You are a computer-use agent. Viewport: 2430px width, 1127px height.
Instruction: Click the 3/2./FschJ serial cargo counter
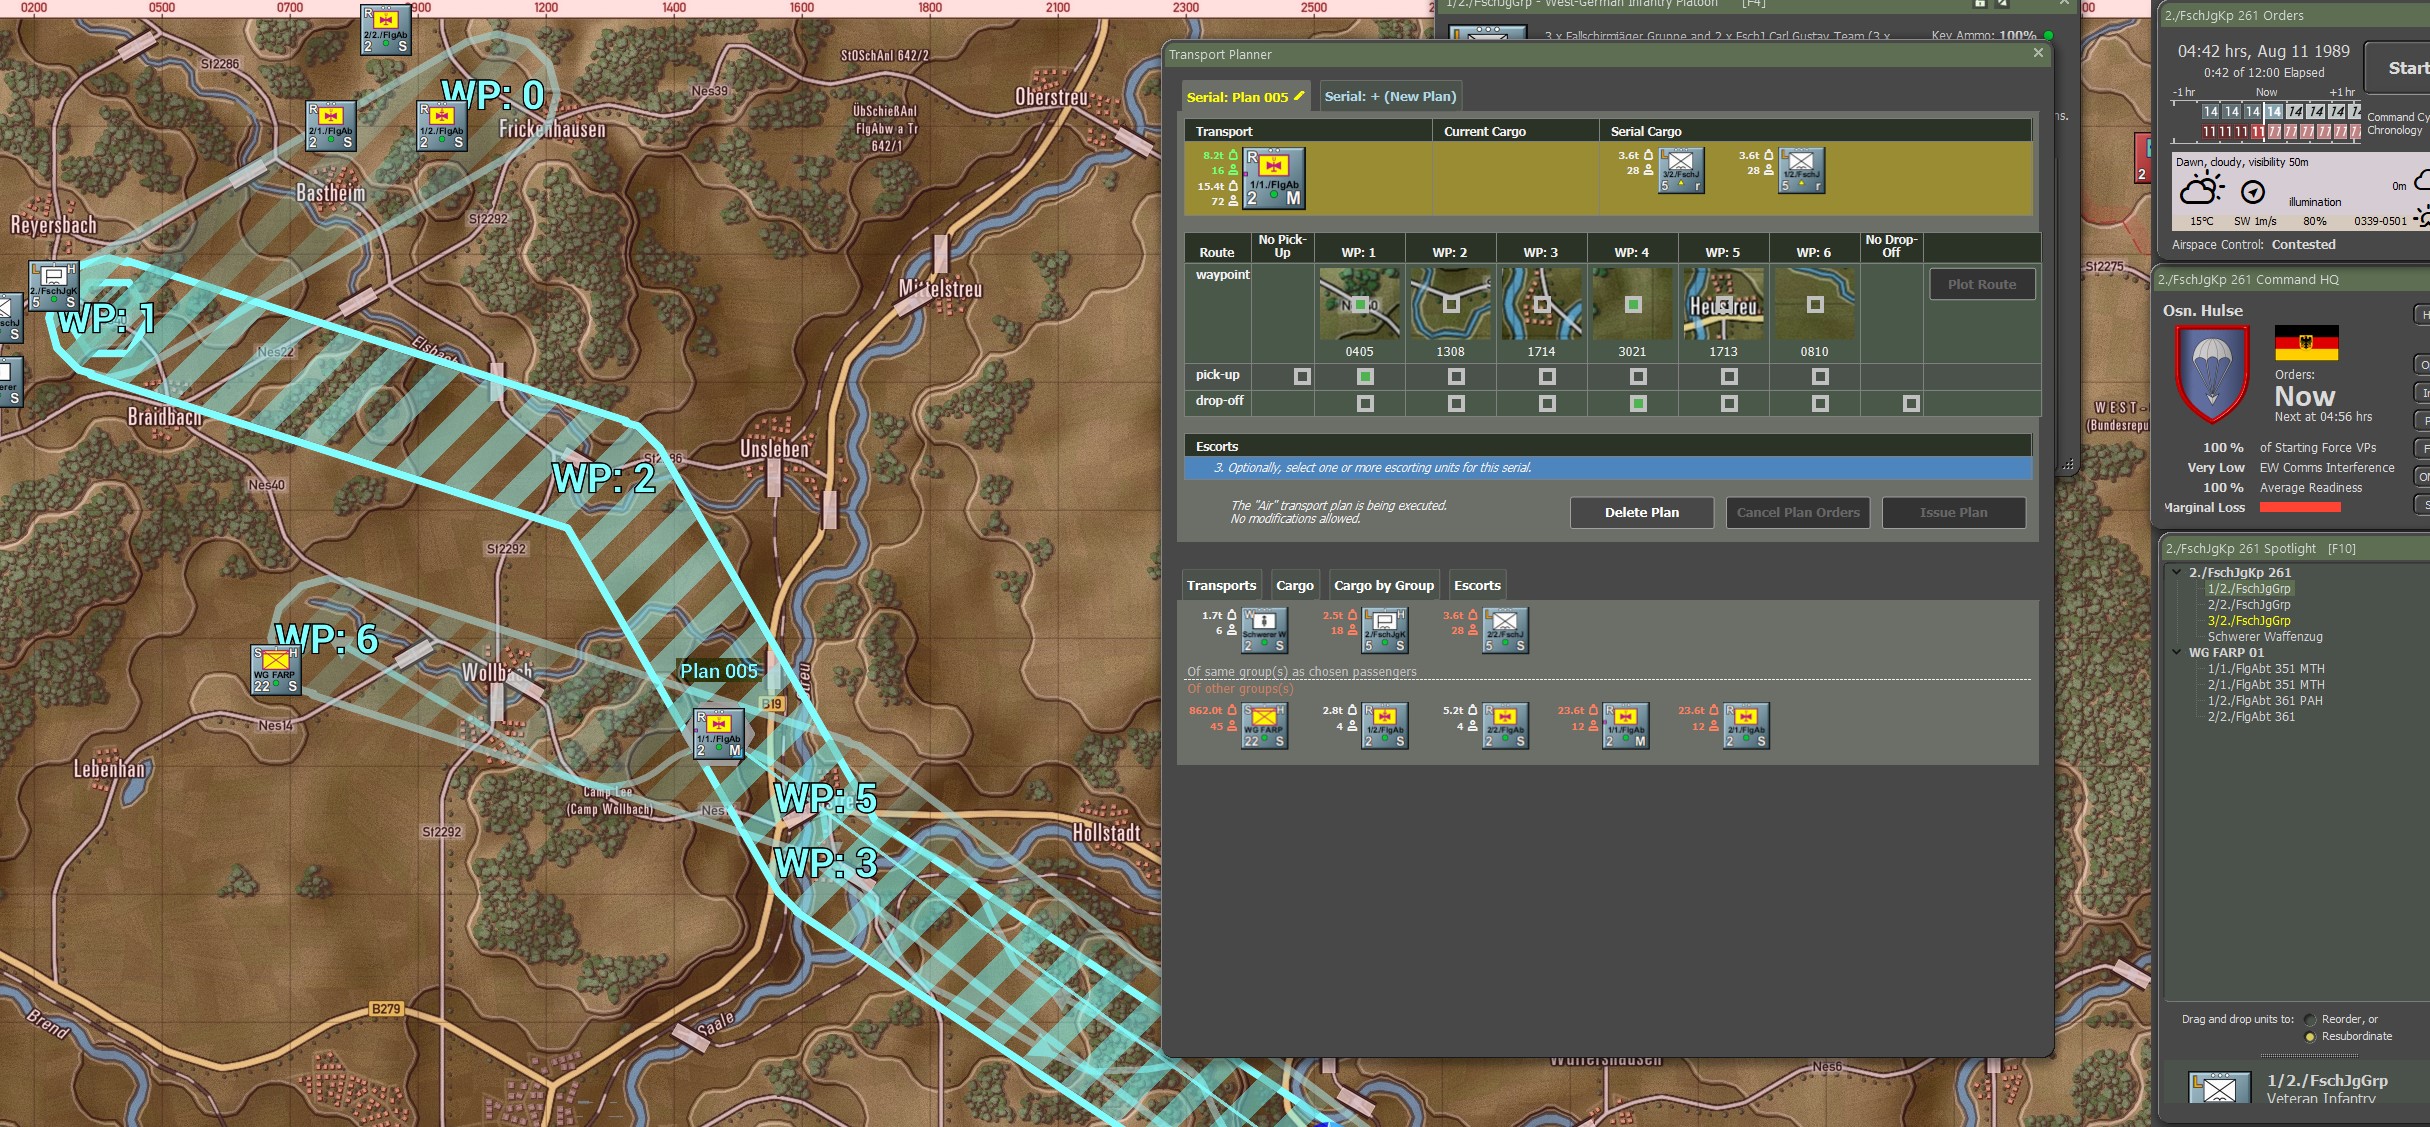tap(1681, 170)
